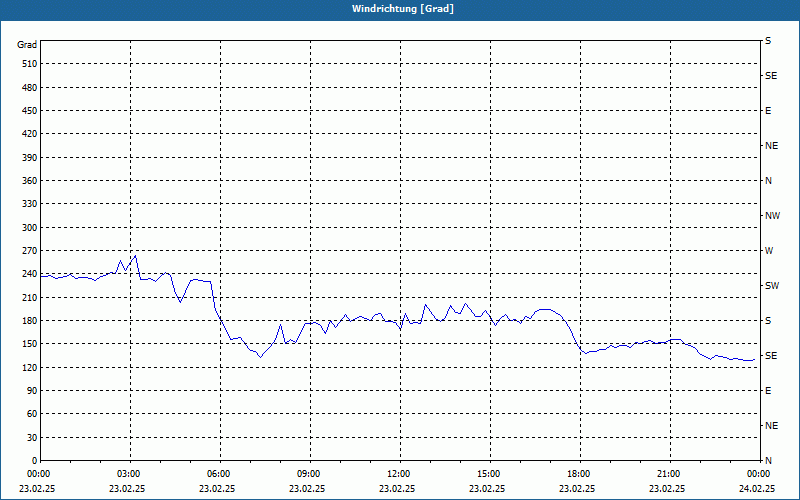Click the 21:00 time label
This screenshot has height=500, width=800.
click(x=670, y=474)
